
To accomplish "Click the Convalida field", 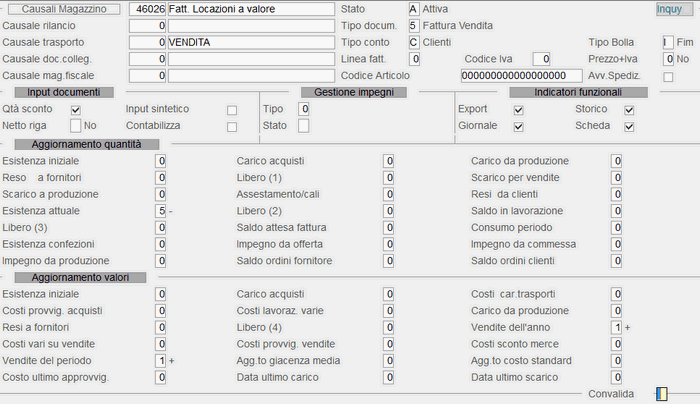I will click(x=662, y=394).
